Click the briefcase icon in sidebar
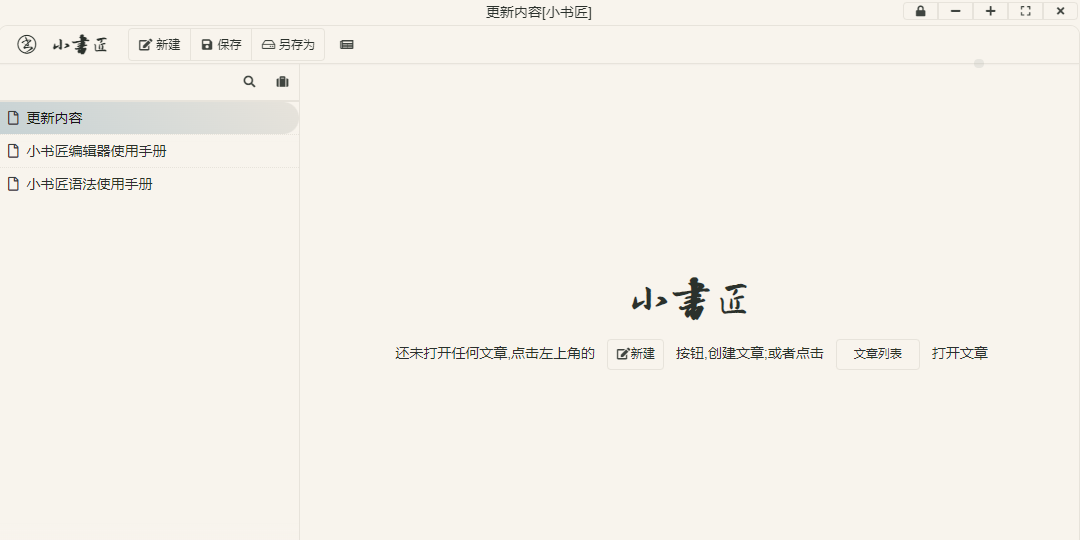The height and width of the screenshot is (540, 1080). coord(282,82)
